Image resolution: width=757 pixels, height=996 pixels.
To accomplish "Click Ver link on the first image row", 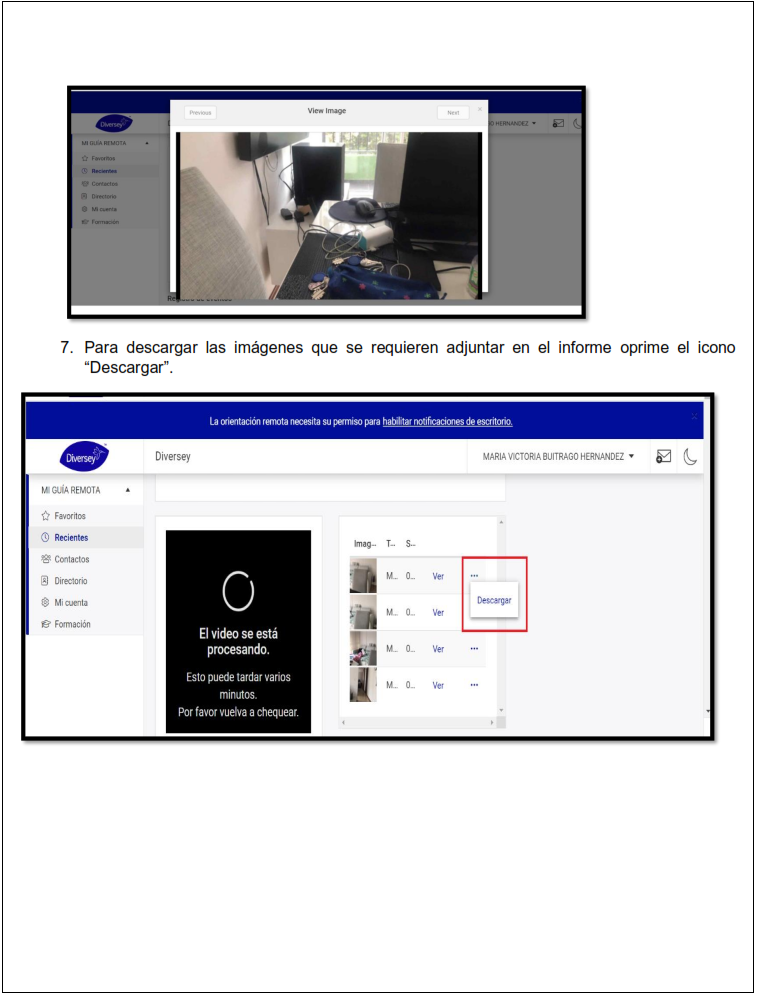I will click(x=438, y=576).
